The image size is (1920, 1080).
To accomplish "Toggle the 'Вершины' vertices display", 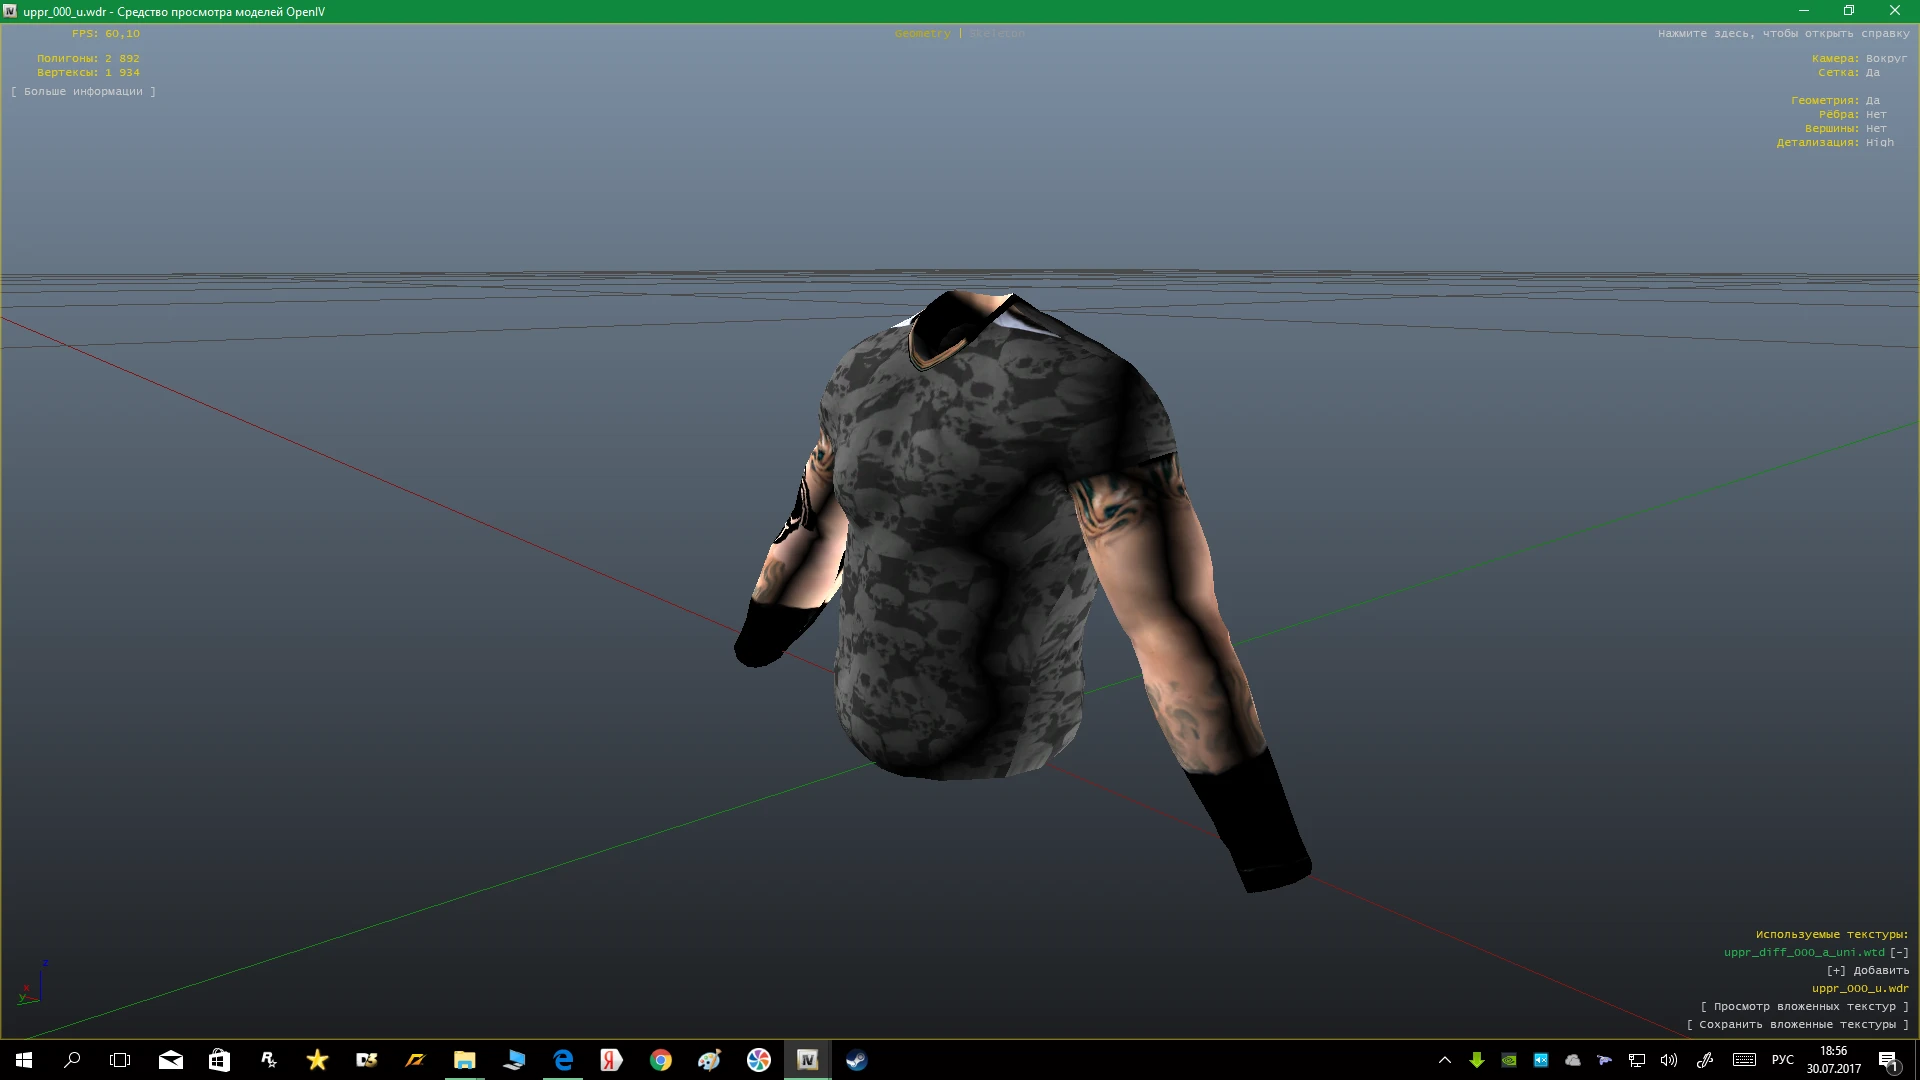I will [1876, 129].
